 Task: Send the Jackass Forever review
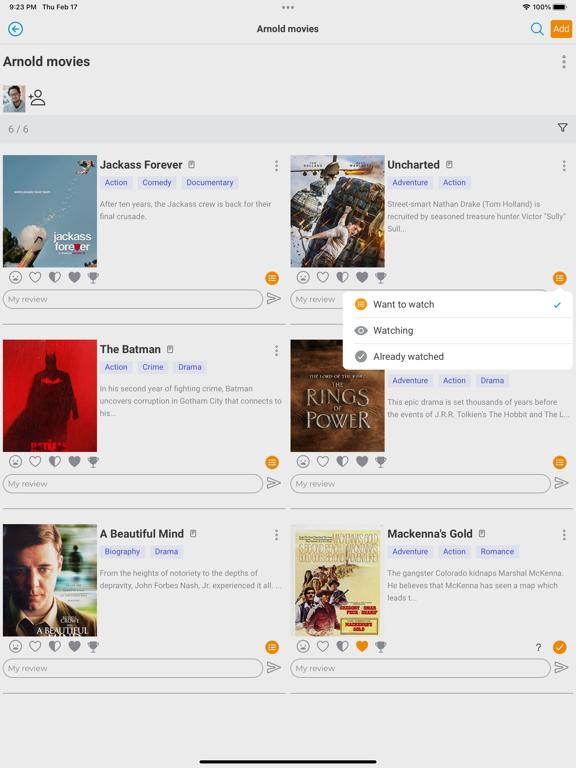click(x=274, y=298)
